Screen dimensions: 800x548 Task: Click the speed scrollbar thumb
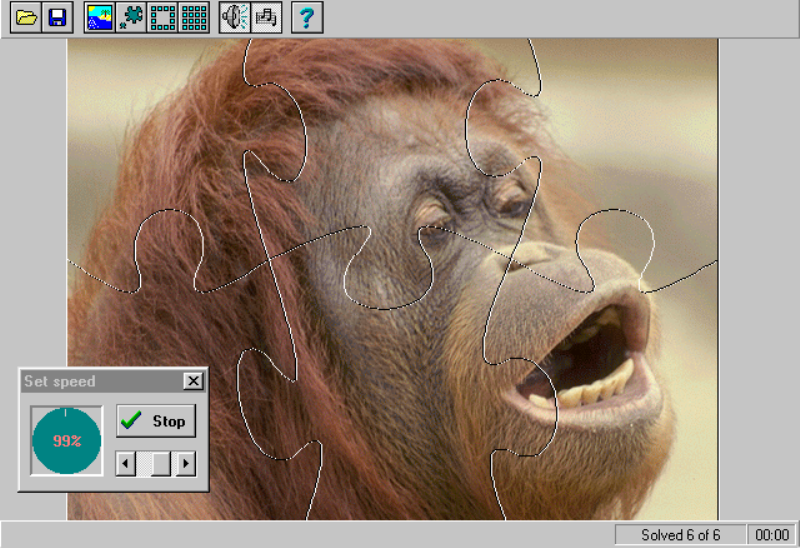pos(161,463)
